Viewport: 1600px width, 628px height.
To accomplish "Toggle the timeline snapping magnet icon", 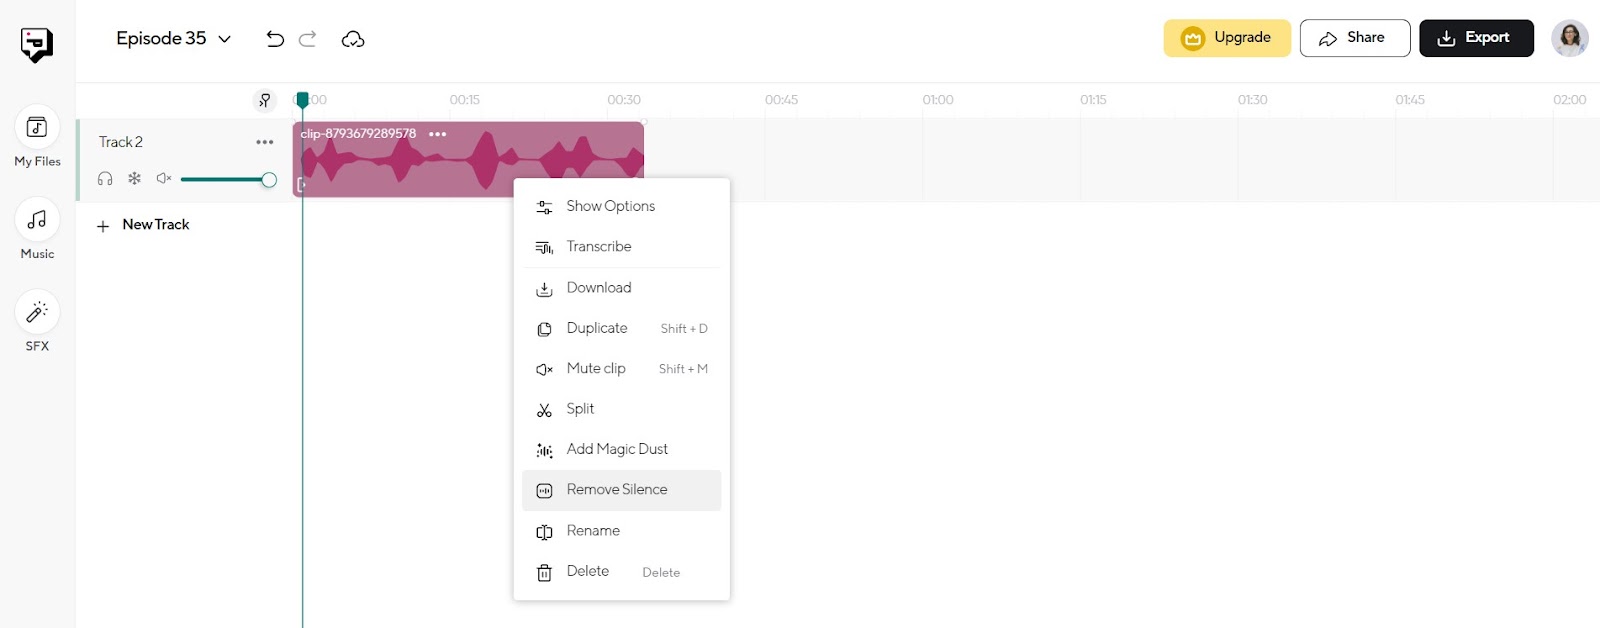I will tap(264, 100).
